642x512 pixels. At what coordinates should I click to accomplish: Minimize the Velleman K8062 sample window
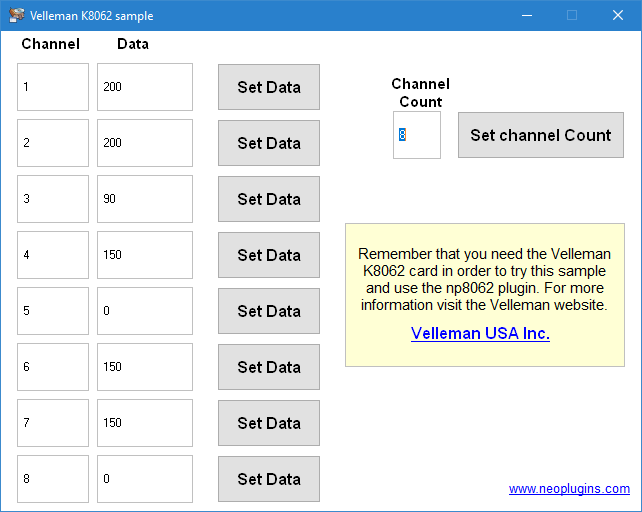pyautogui.click(x=527, y=16)
